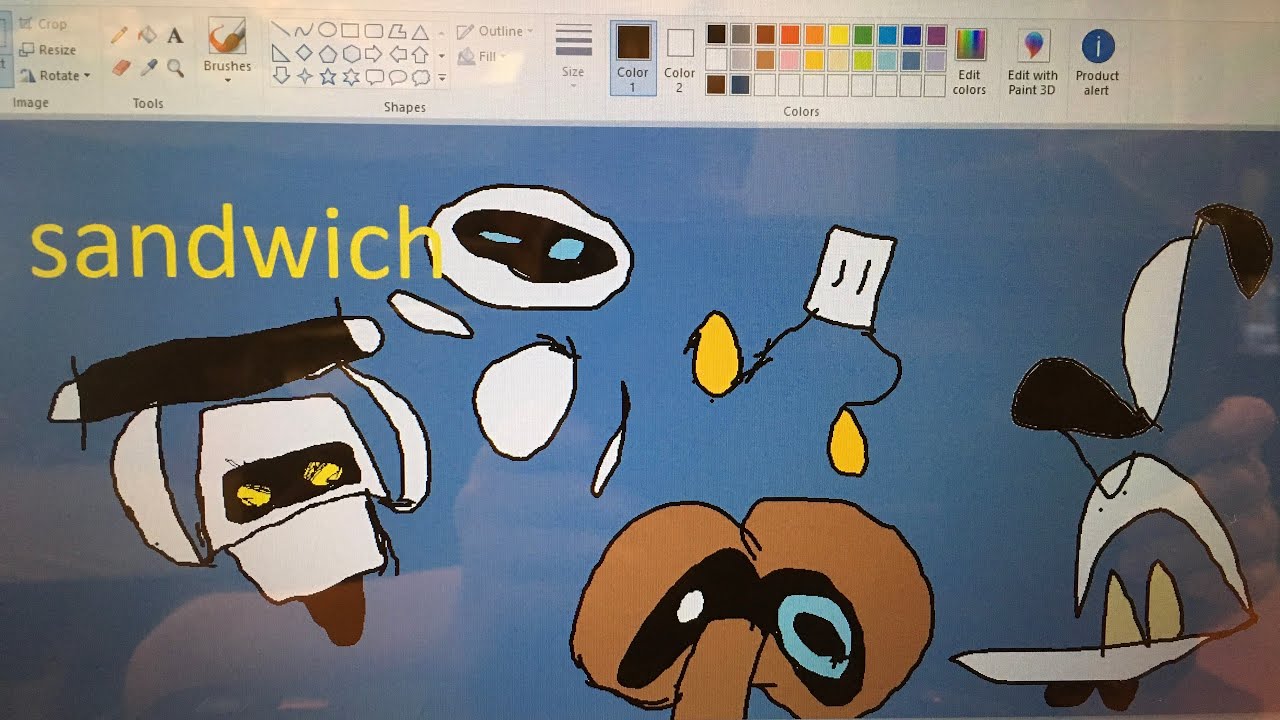Choose the Polygon shape
The width and height of the screenshot is (1280, 720).
pos(397,32)
